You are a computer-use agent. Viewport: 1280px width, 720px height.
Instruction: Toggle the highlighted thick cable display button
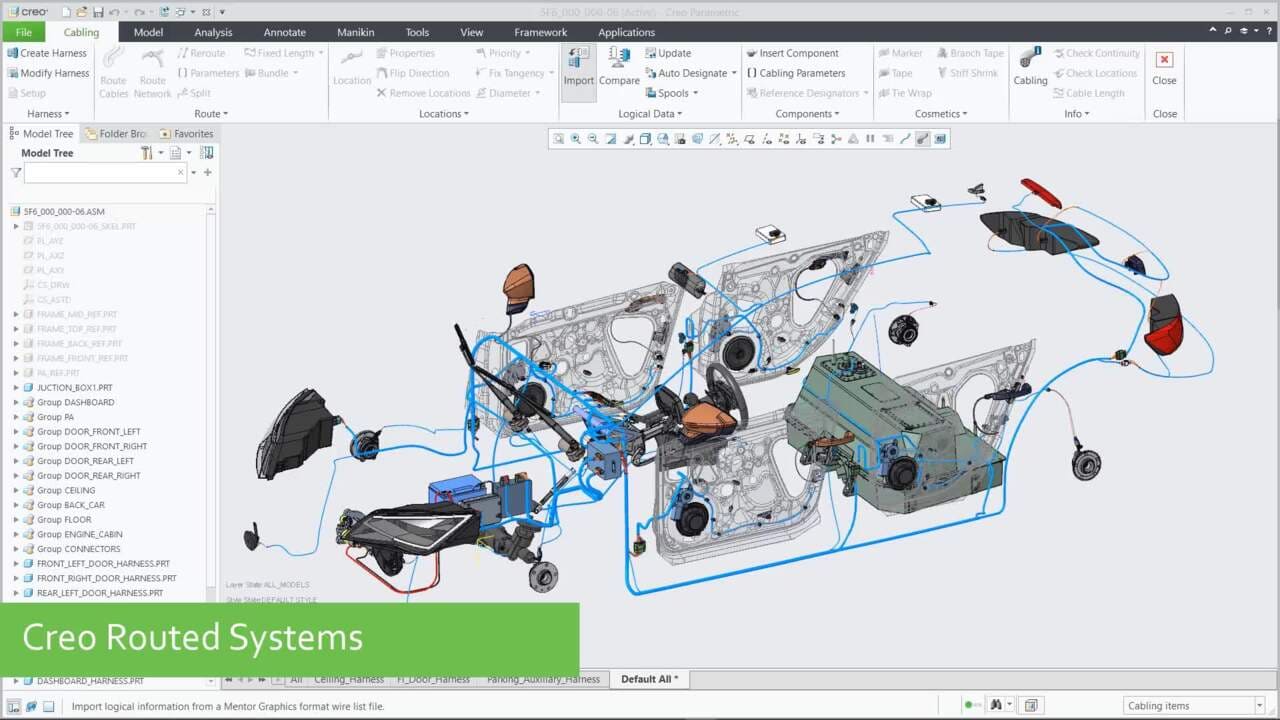coord(922,139)
